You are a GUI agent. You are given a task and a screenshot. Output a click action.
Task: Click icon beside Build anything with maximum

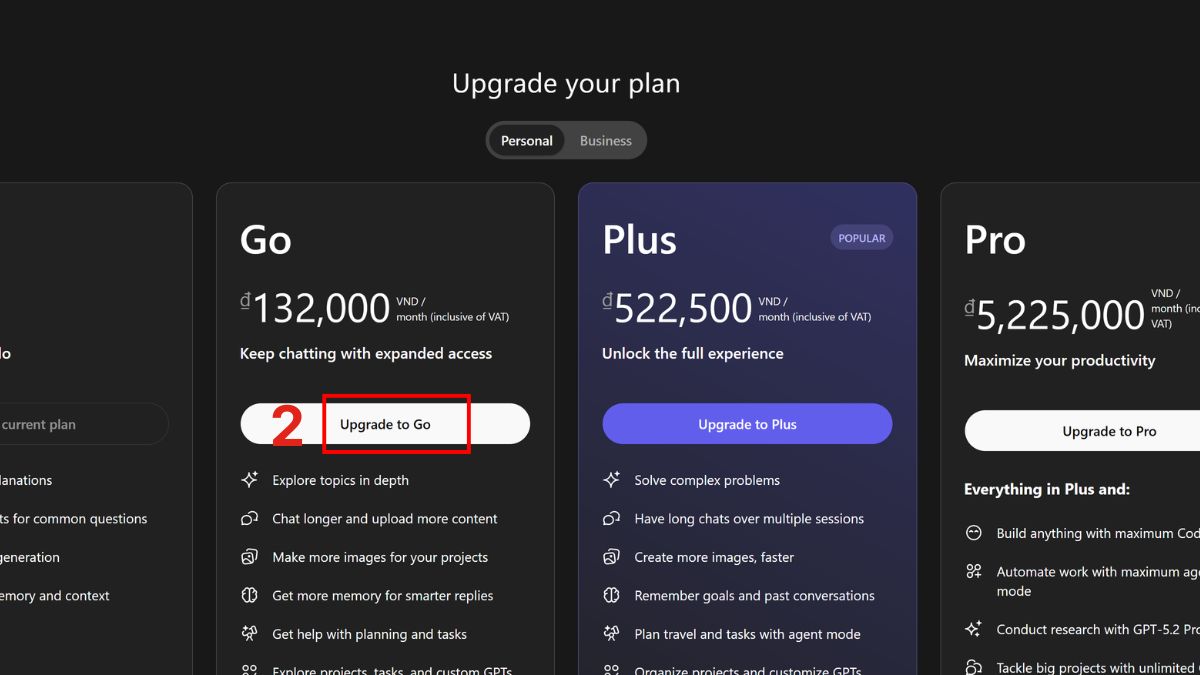point(974,533)
